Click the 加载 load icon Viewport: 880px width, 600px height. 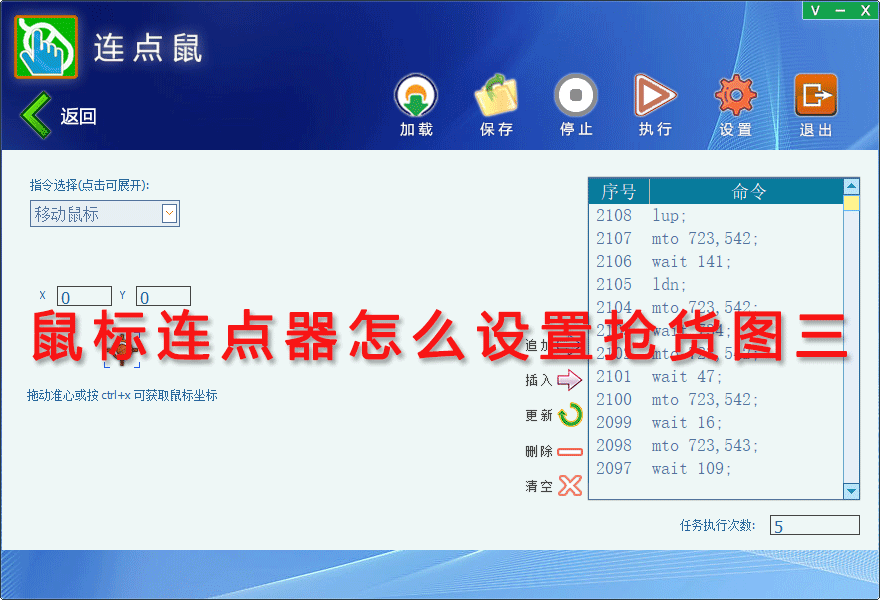tap(416, 96)
